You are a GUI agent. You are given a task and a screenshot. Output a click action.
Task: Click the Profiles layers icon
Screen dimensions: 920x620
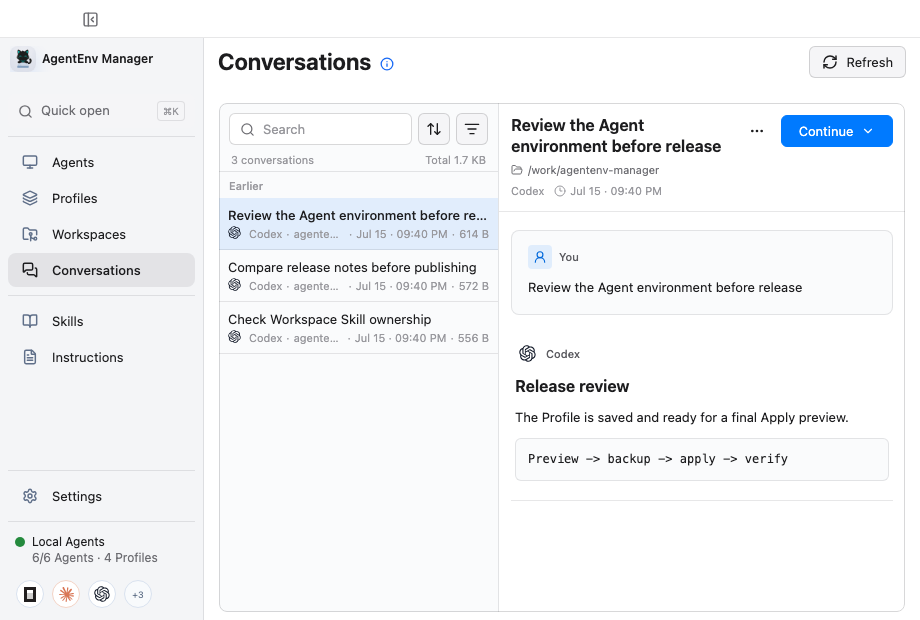(x=30, y=198)
